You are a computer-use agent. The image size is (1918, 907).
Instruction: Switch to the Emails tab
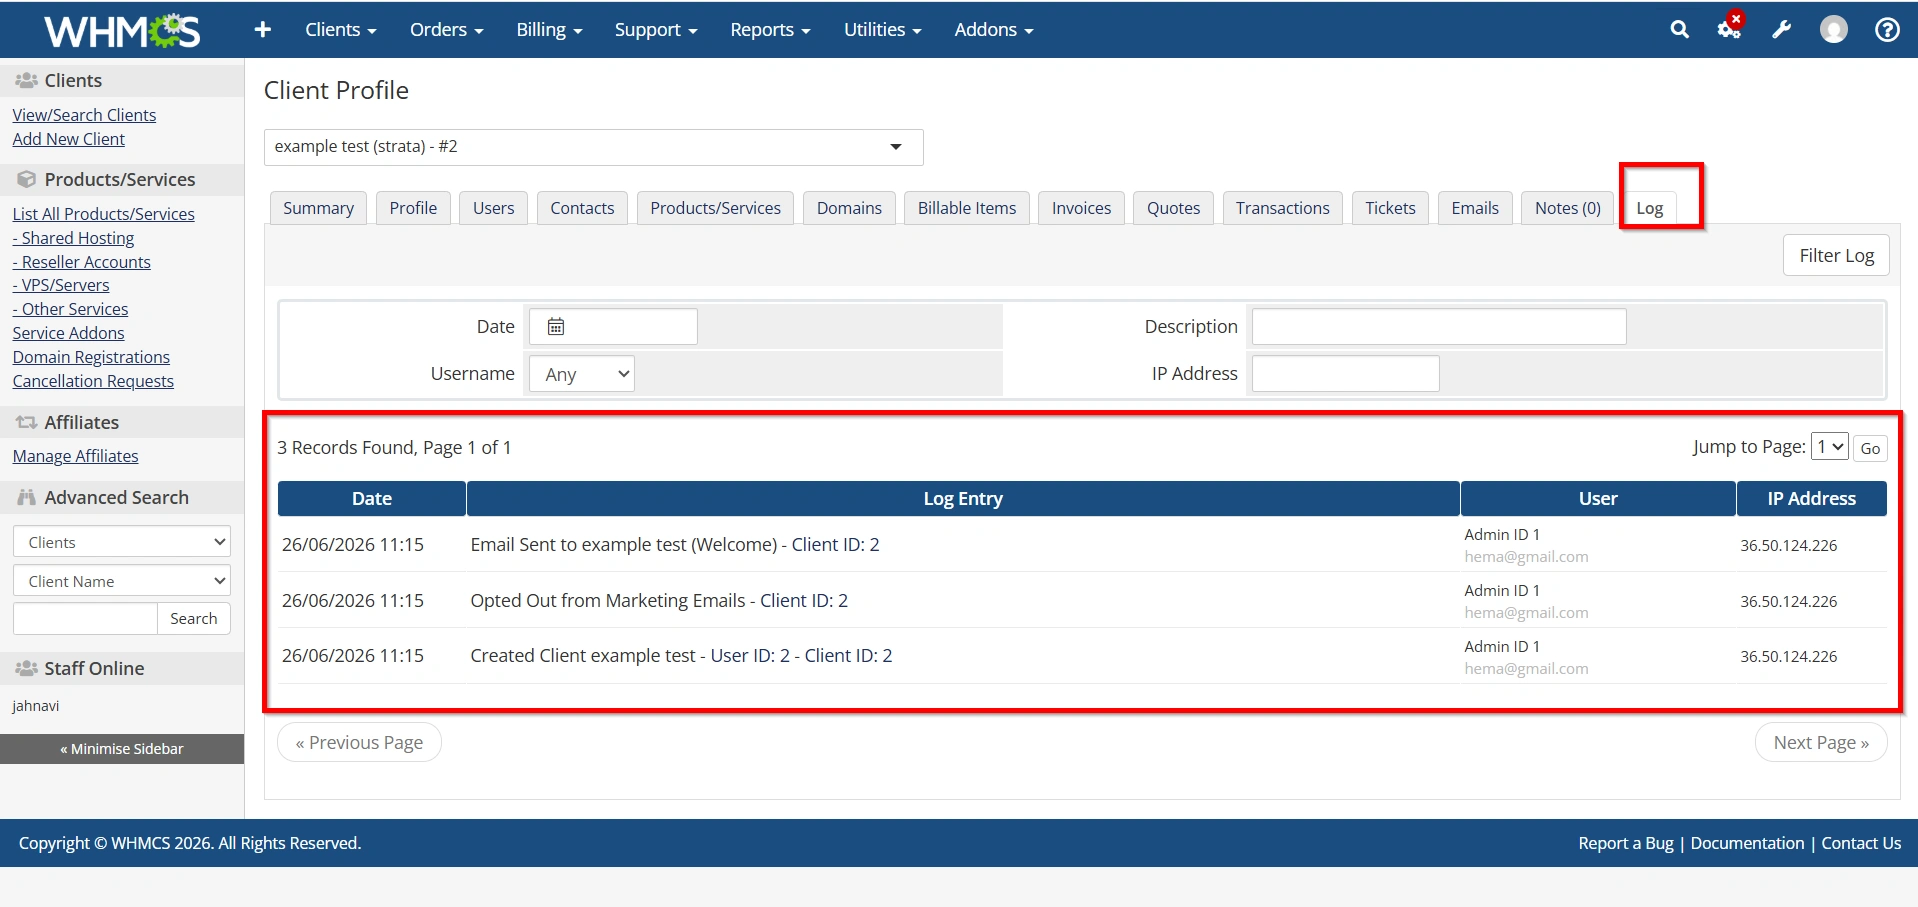point(1475,208)
